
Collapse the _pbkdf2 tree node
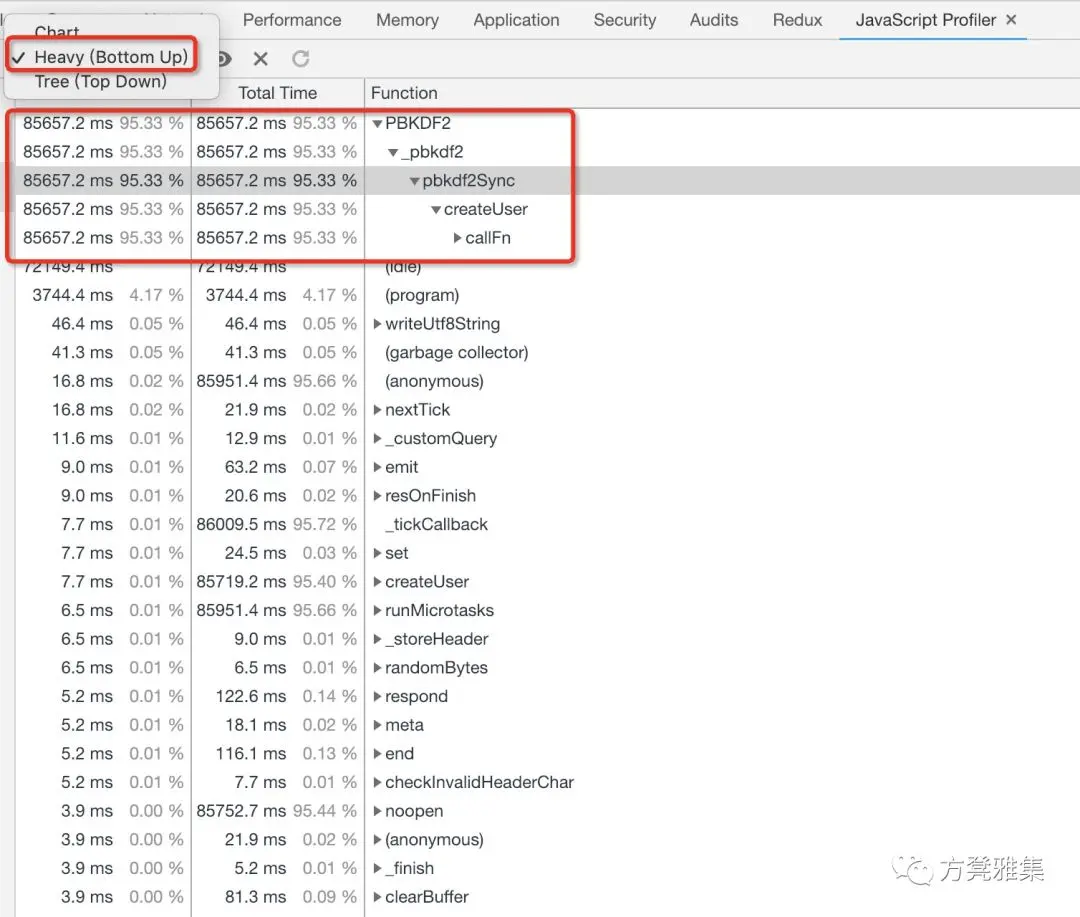[x=393, y=152]
